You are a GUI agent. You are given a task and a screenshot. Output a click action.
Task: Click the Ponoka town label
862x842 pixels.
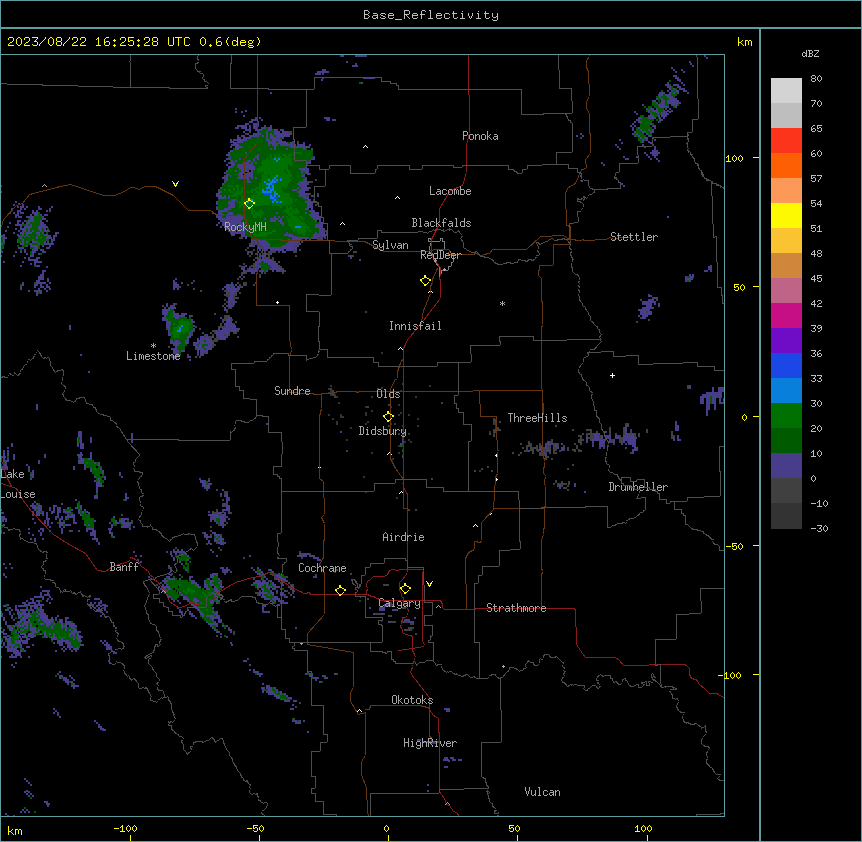480,136
